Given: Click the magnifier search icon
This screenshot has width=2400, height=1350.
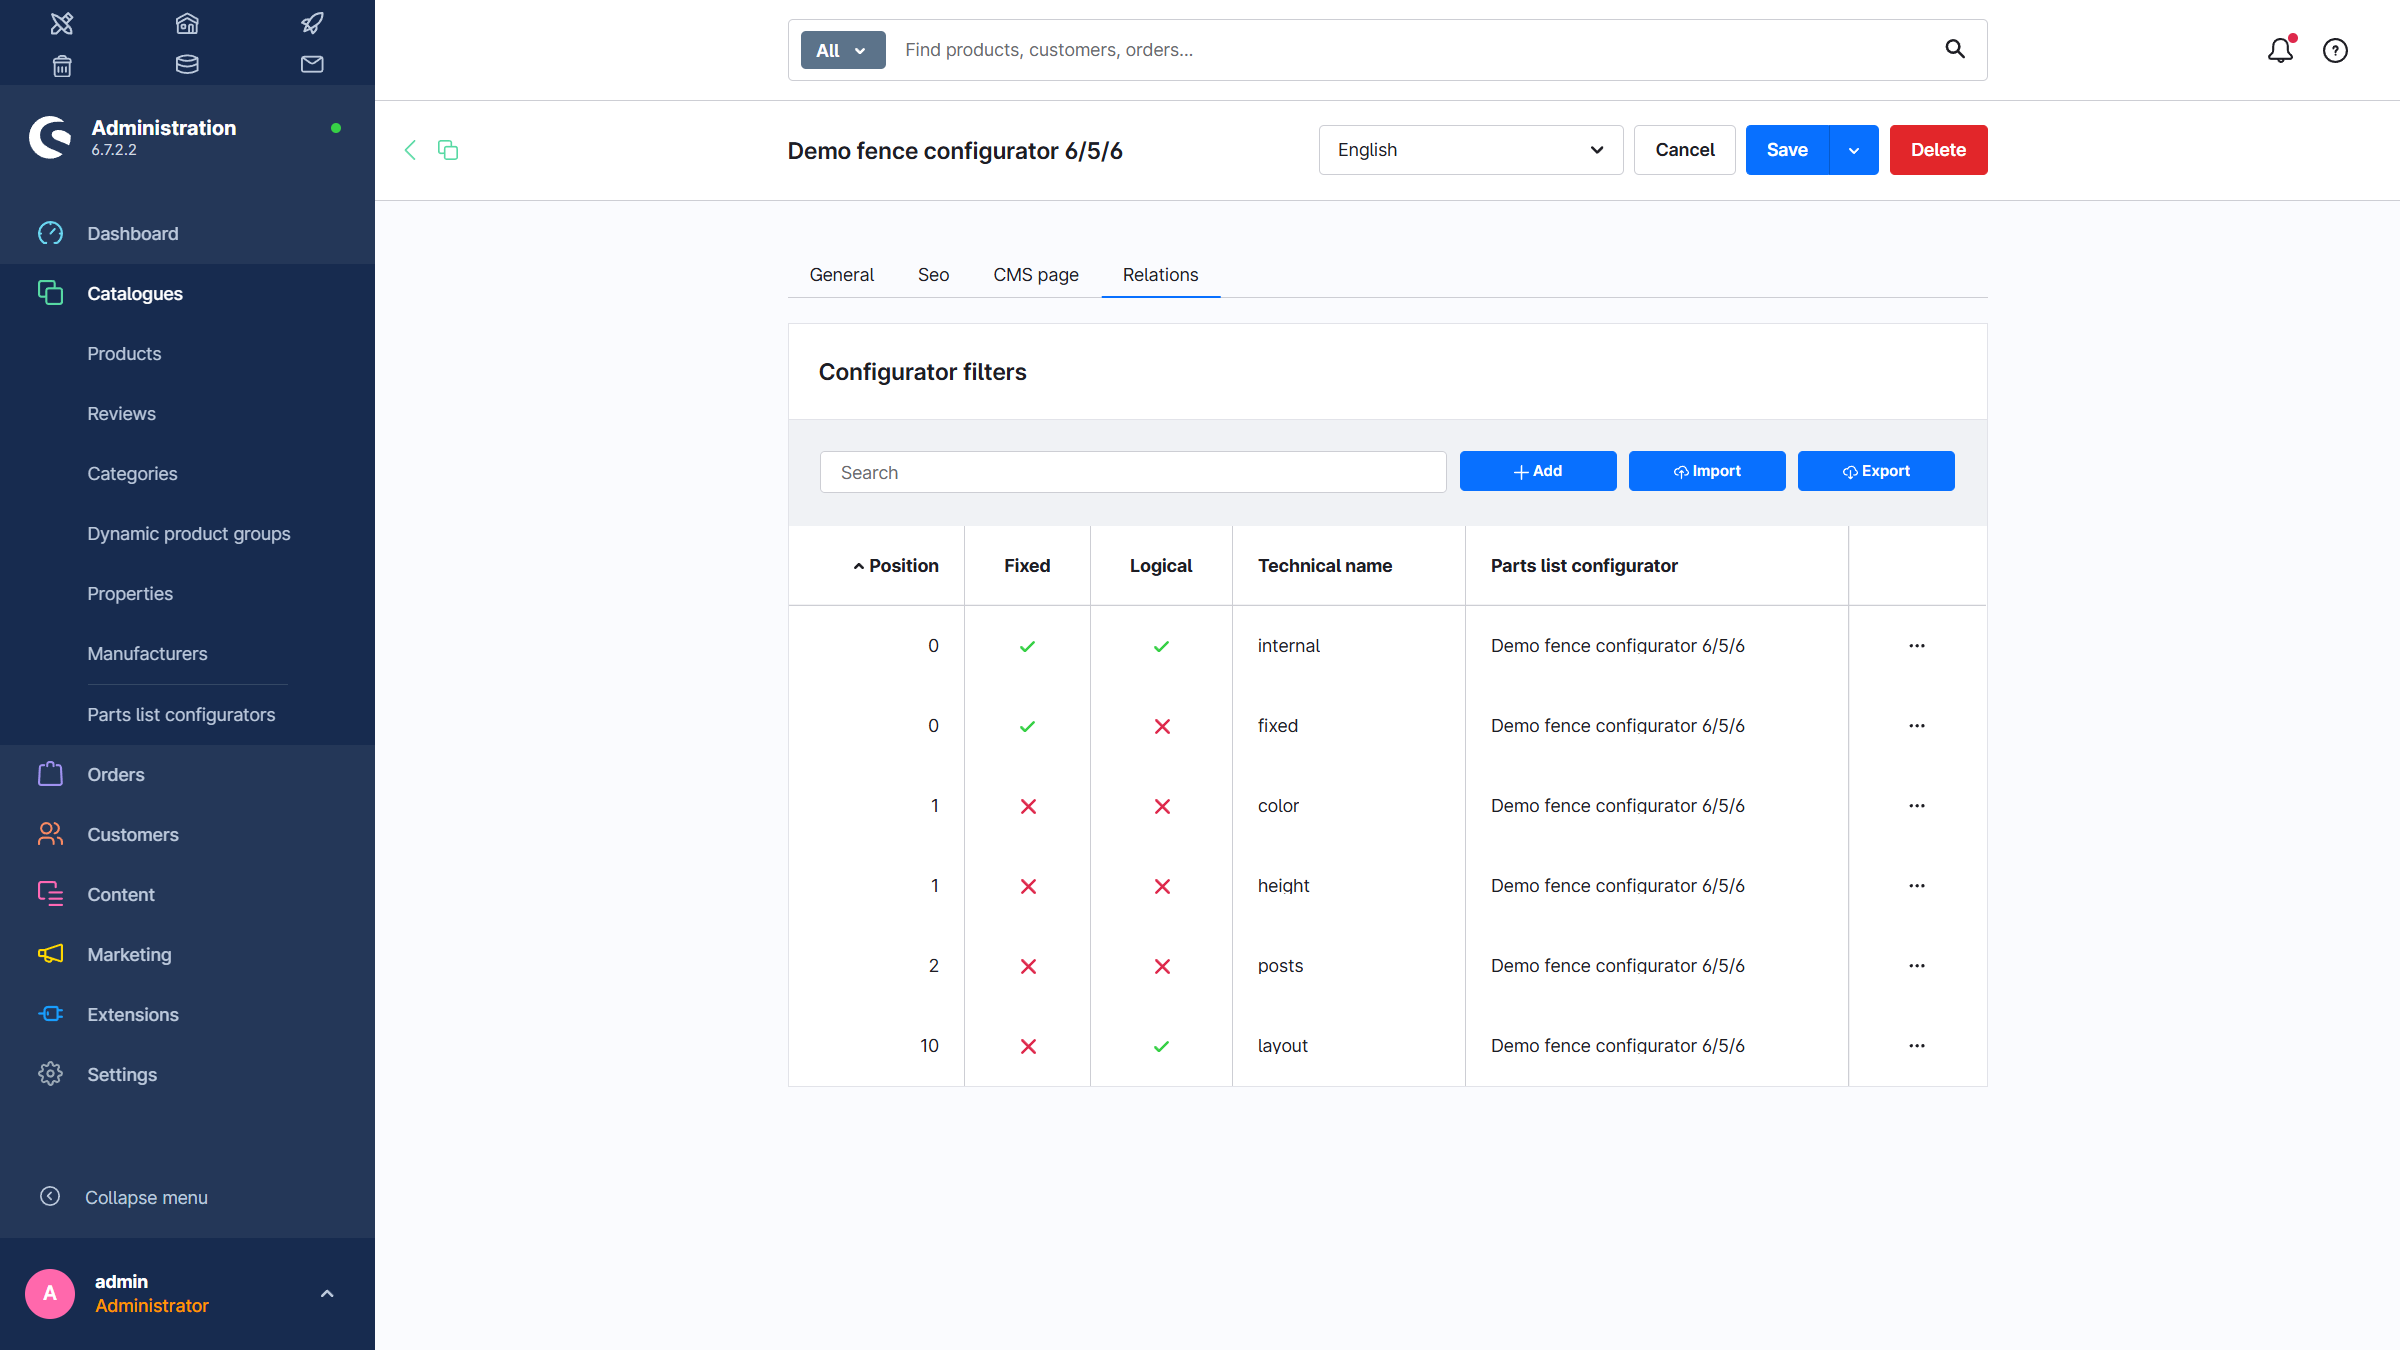Looking at the screenshot, I should 1955,49.
